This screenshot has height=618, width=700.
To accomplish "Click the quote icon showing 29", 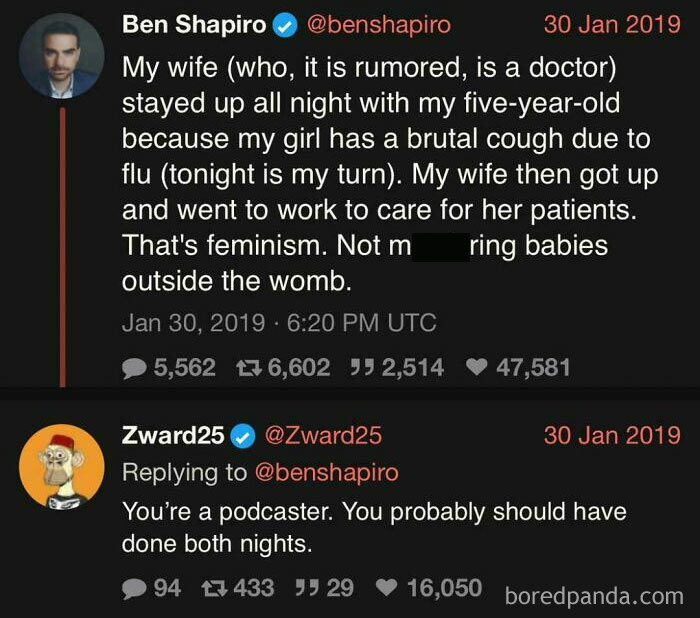I will pos(306,586).
